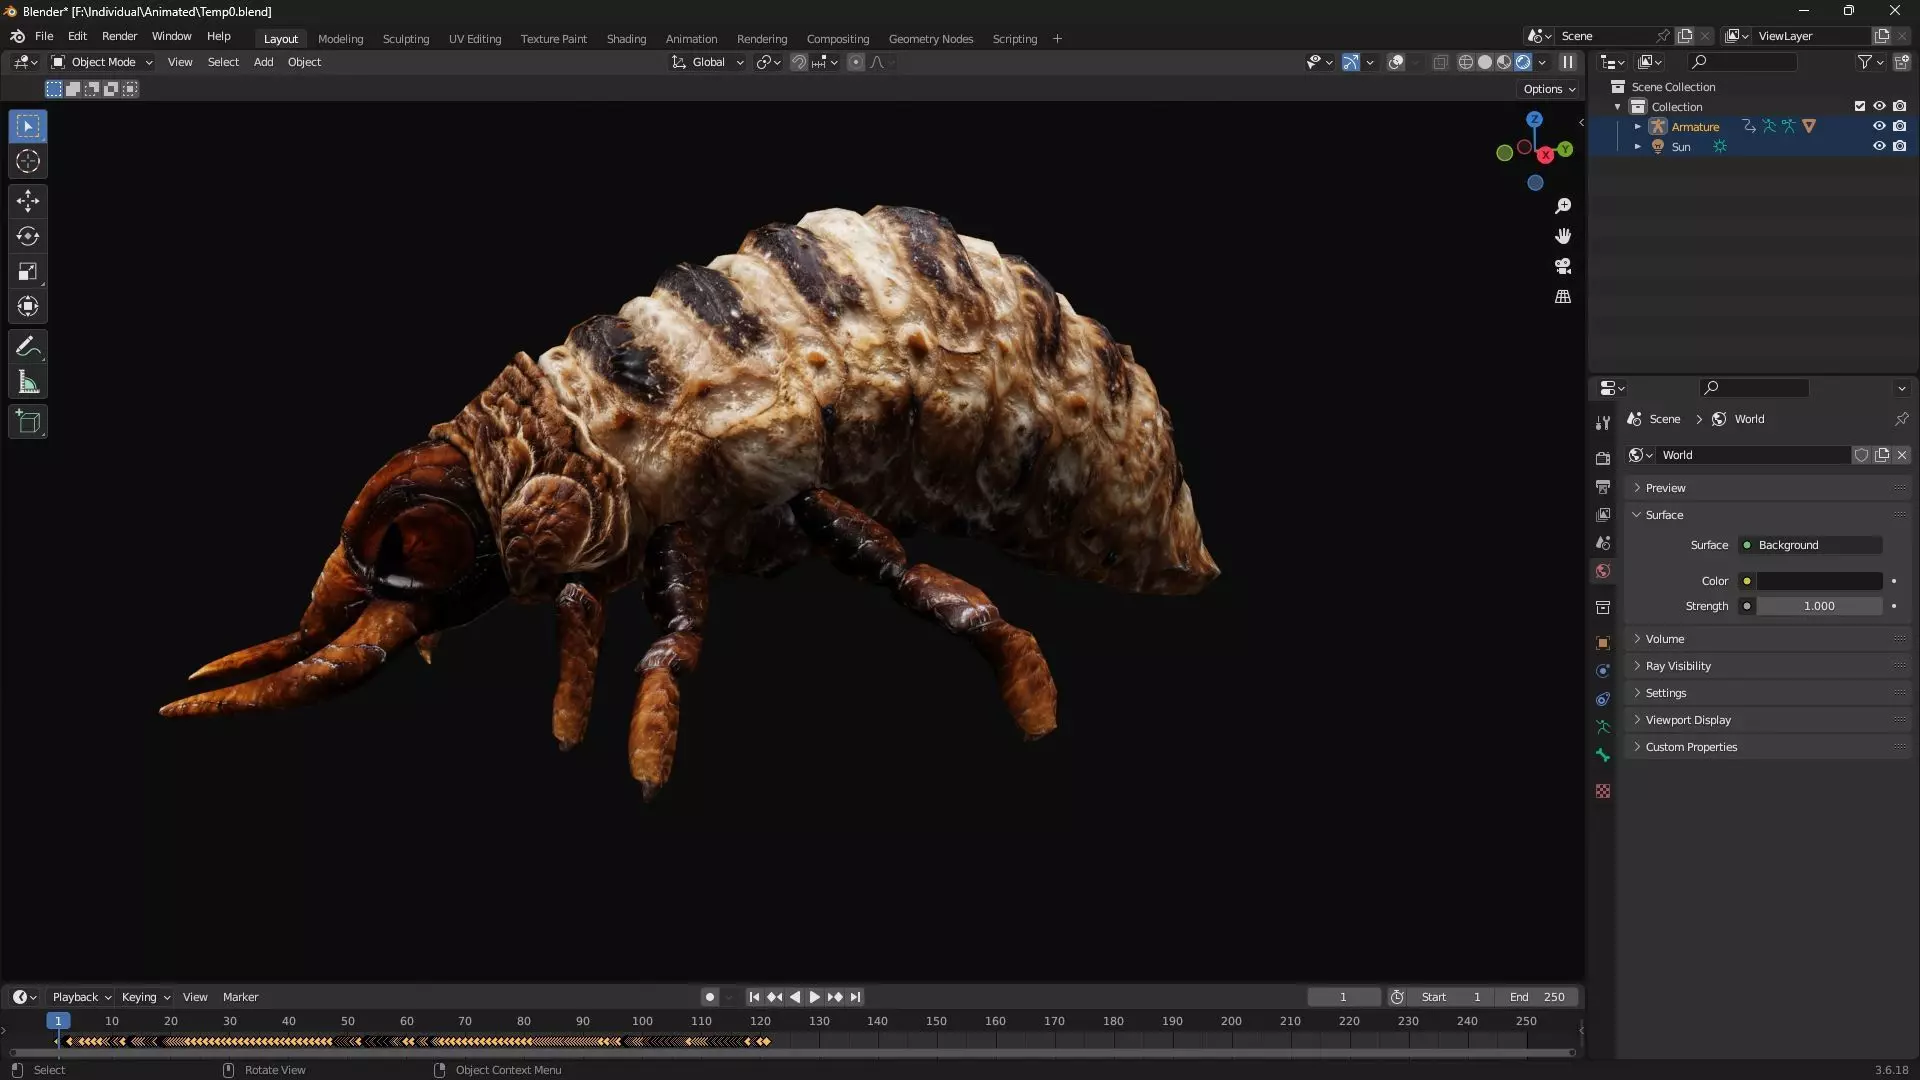
Task: Select the Rotate tool
Action: 28,236
